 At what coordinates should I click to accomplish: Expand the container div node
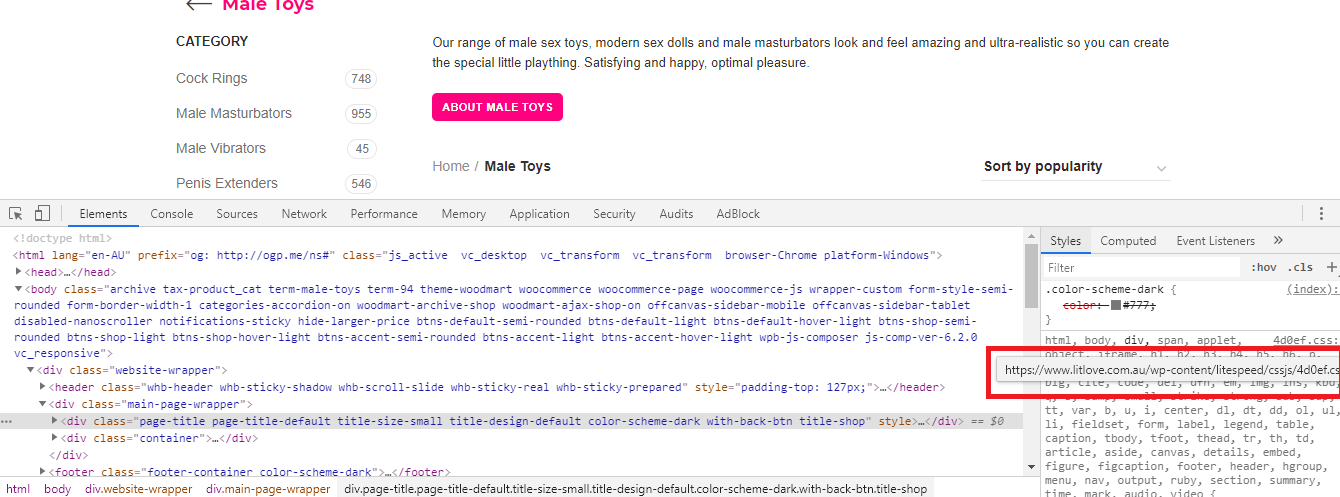click(54, 438)
